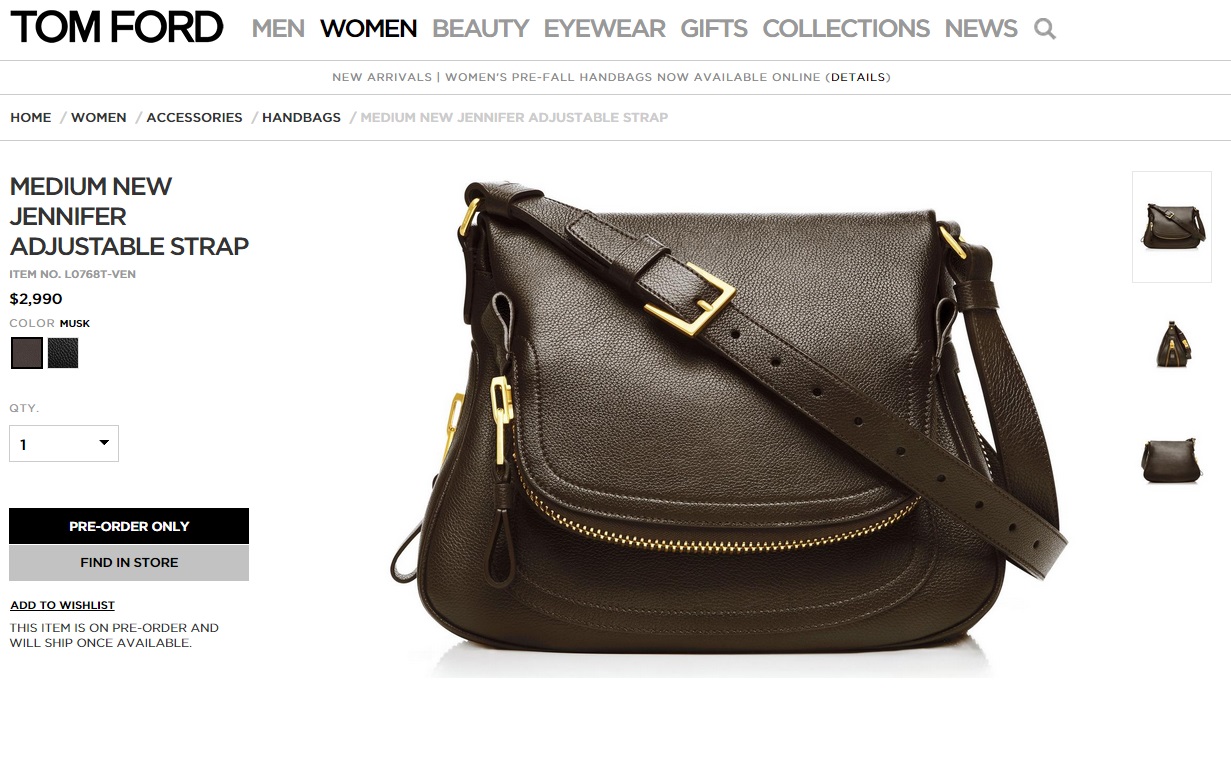The height and width of the screenshot is (774, 1231).
Task: Open the MEN menu
Action: (278, 29)
